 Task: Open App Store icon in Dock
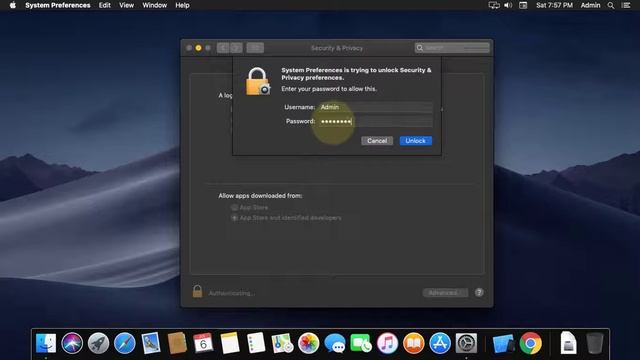pyautogui.click(x=440, y=343)
